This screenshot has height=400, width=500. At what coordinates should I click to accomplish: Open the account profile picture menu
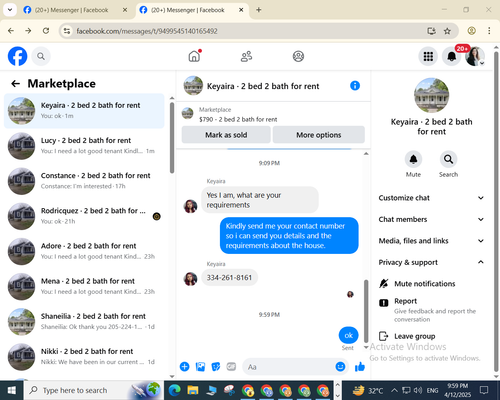475,56
